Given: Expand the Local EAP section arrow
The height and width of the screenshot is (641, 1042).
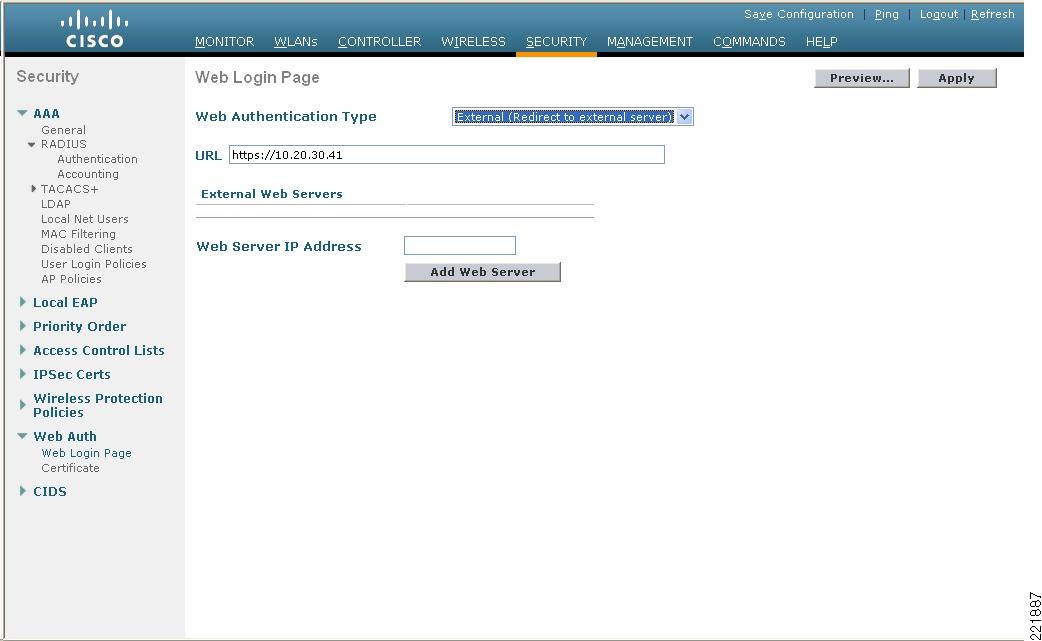Looking at the screenshot, I should click(x=23, y=302).
